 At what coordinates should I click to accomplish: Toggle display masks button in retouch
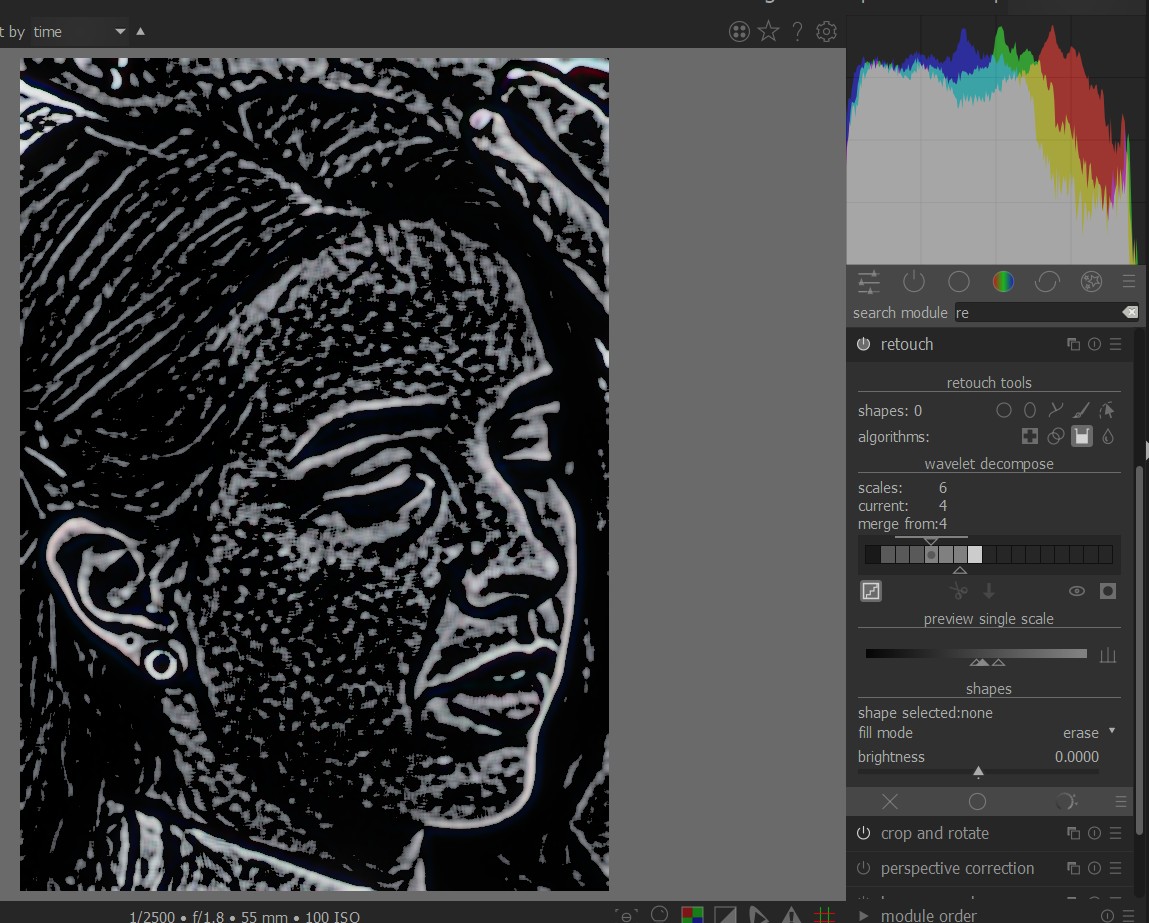pos(1107,590)
